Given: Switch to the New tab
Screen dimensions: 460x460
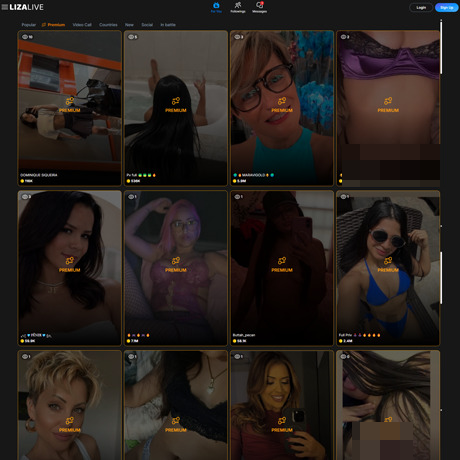Looking at the screenshot, I should tap(129, 25).
